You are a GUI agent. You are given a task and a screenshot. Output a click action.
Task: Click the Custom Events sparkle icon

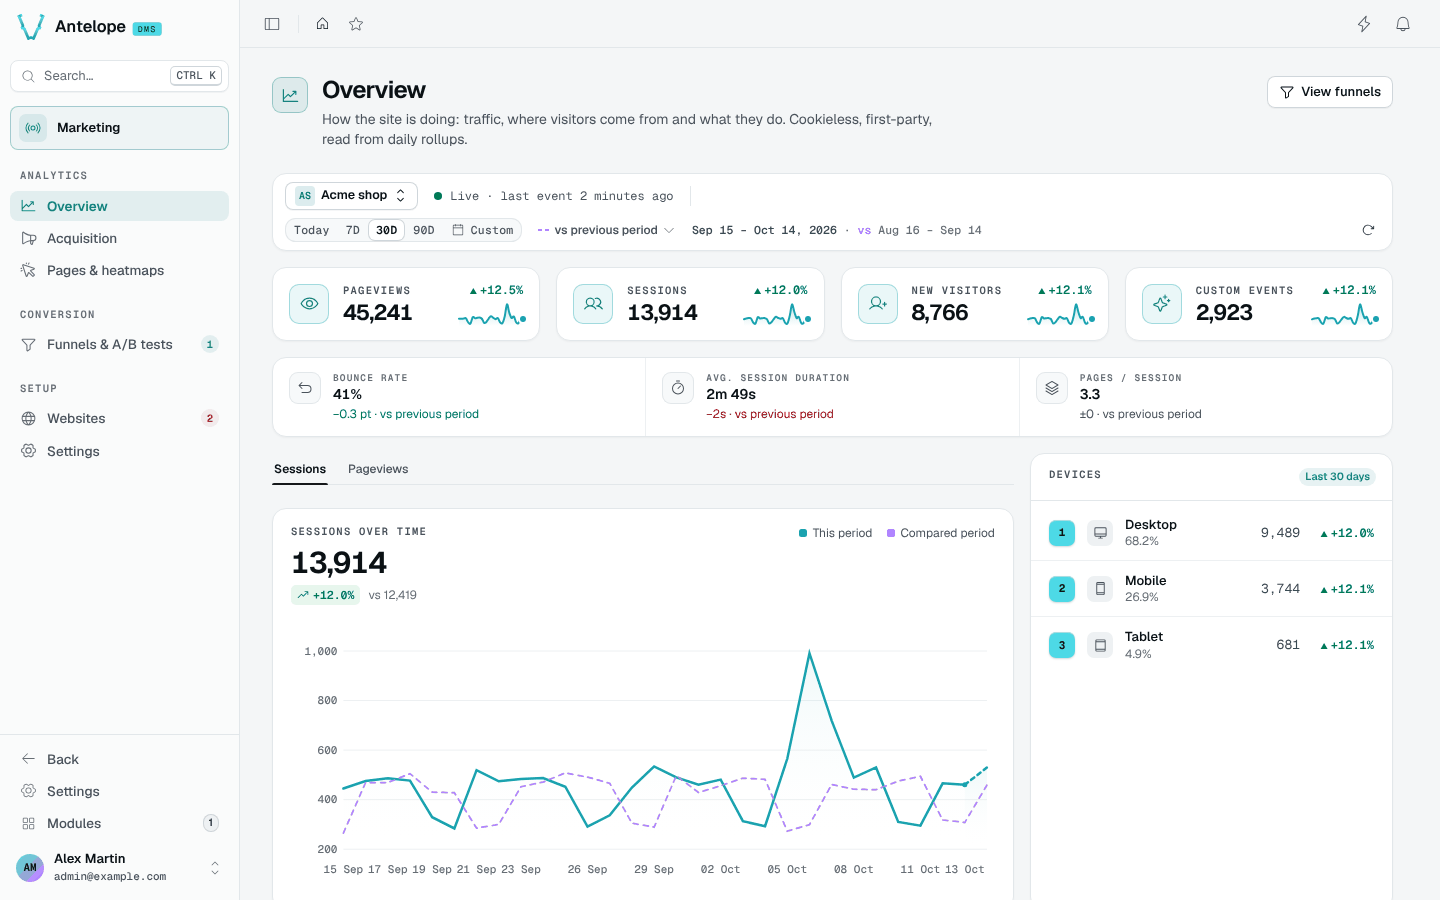(1162, 304)
